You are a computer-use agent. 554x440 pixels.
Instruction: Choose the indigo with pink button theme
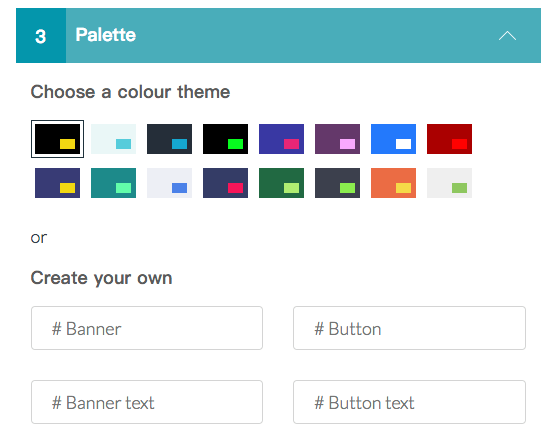point(281,139)
